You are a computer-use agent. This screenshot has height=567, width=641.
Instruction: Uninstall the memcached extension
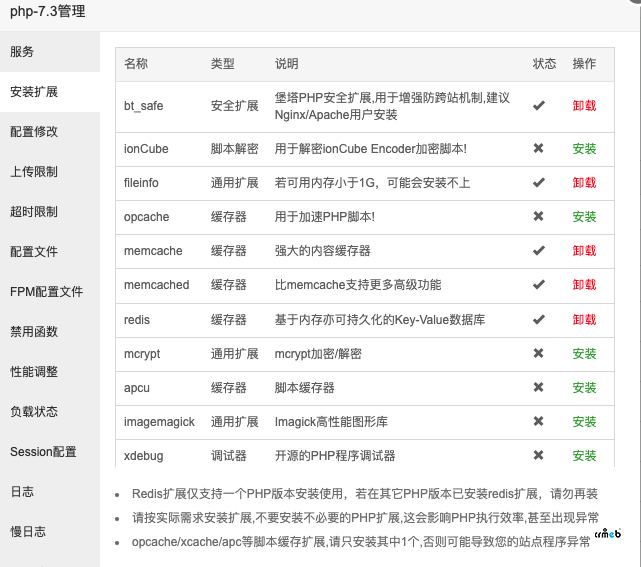584,285
